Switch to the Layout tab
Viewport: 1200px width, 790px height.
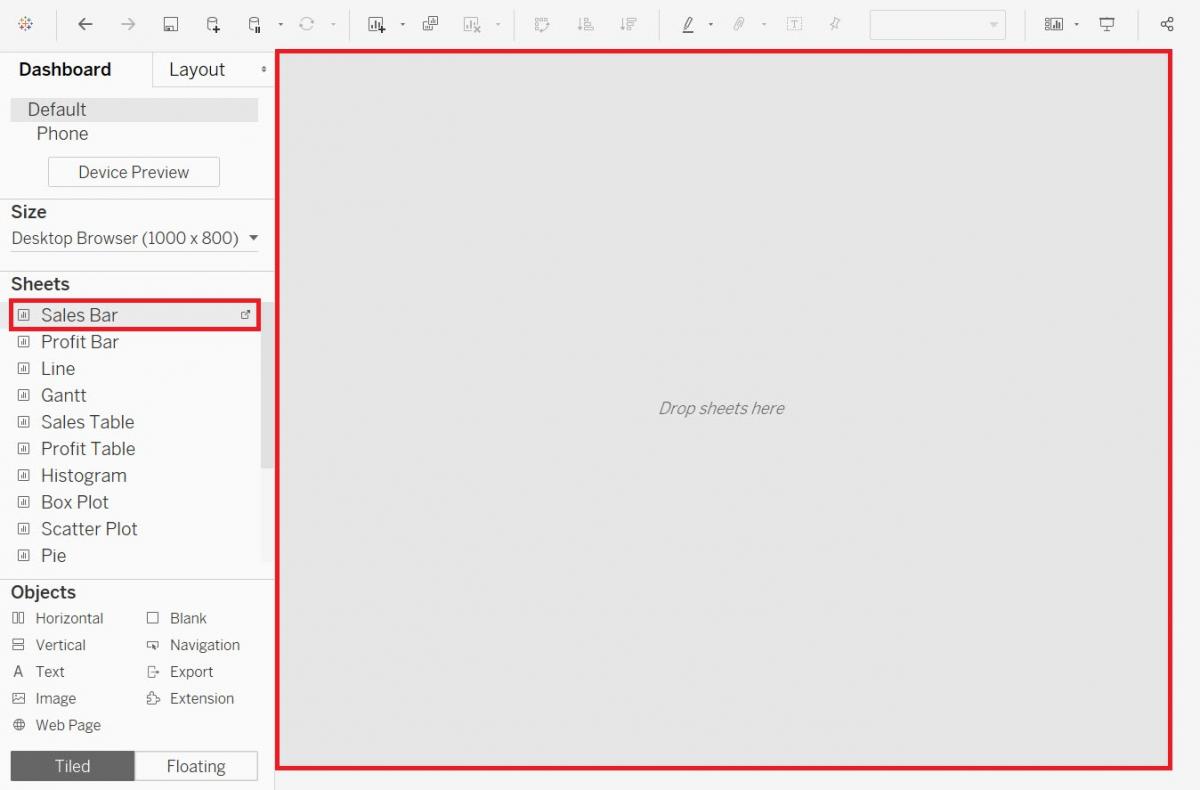coord(197,69)
